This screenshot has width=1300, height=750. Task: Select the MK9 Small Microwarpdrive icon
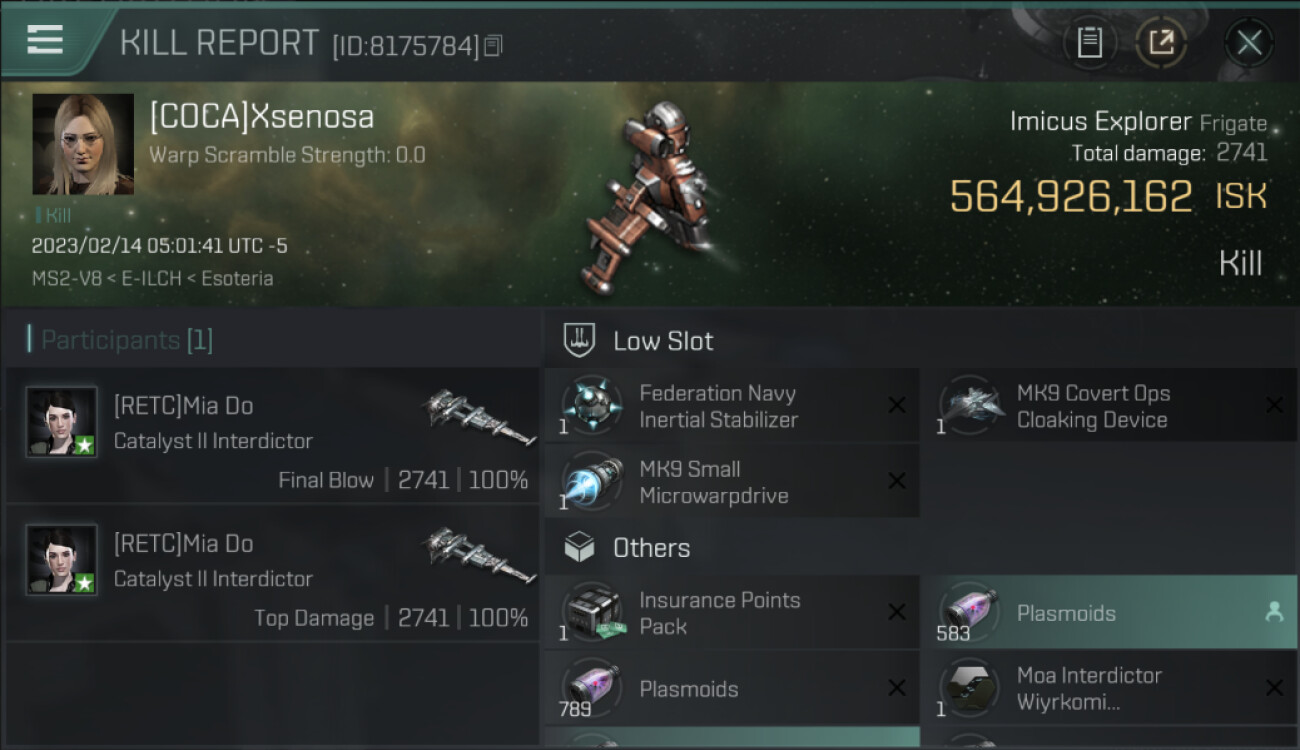point(592,482)
